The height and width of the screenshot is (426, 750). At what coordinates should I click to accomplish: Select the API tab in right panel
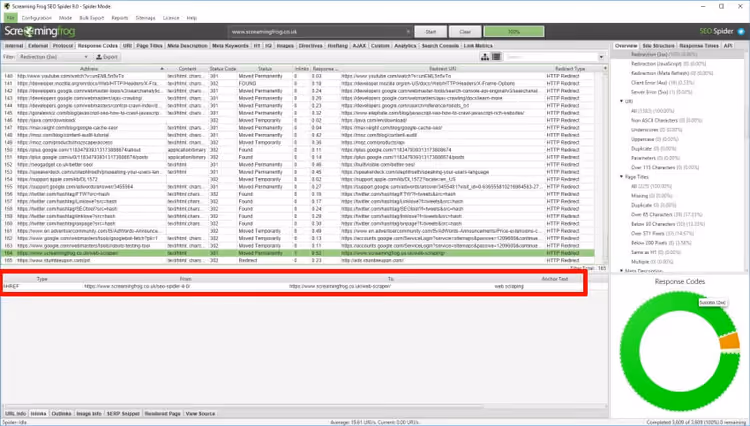coord(728,46)
